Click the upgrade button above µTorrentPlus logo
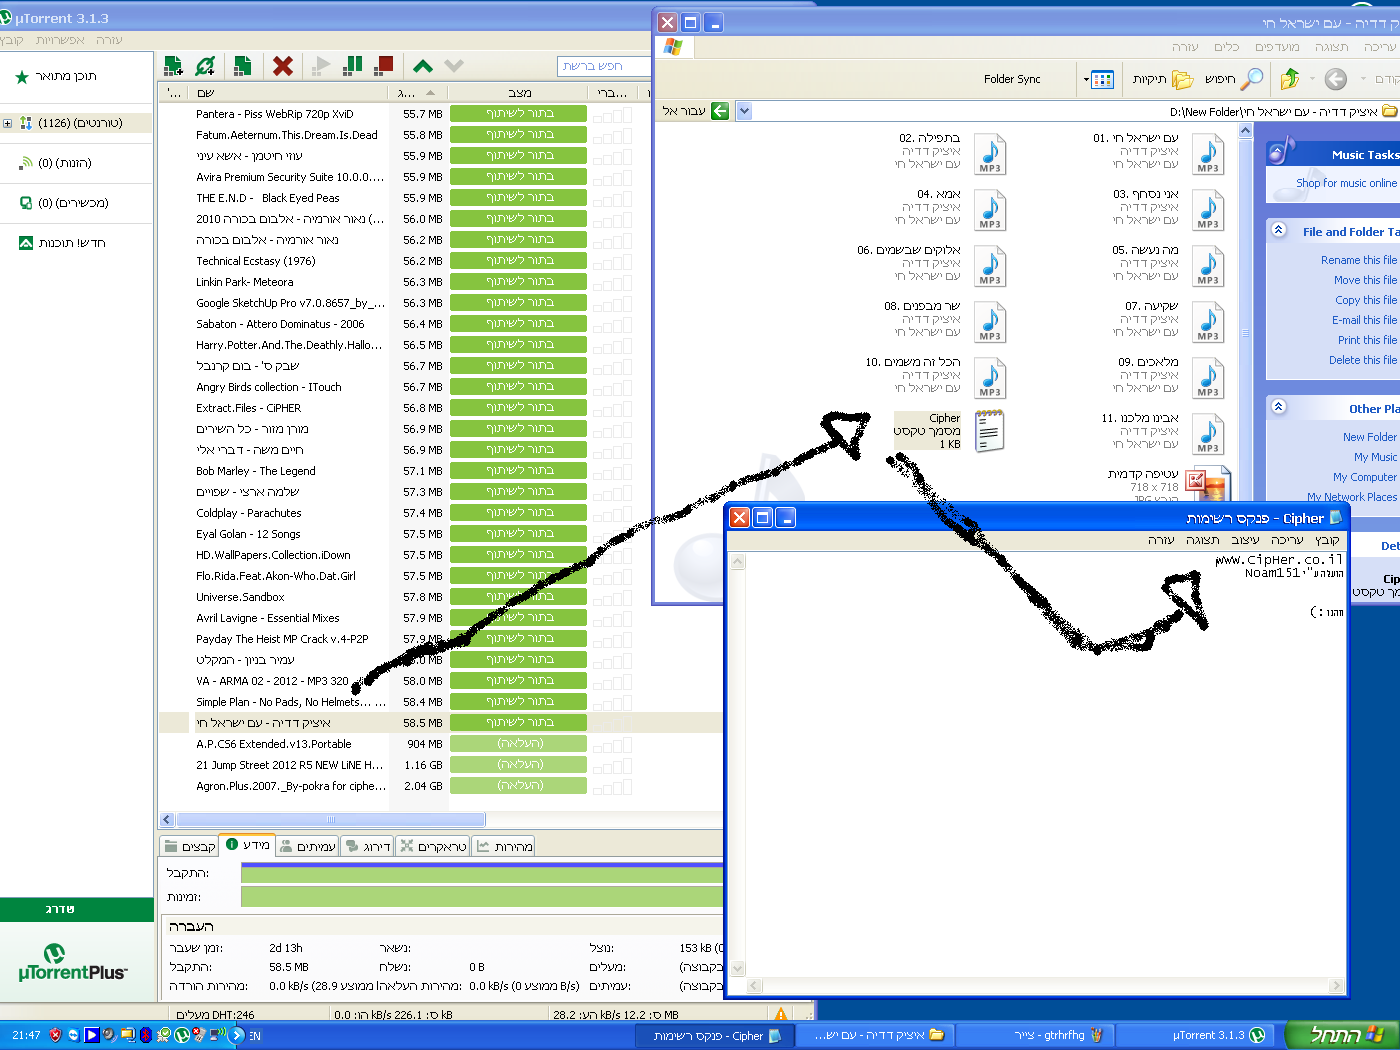This screenshot has width=1400, height=1050. (77, 909)
